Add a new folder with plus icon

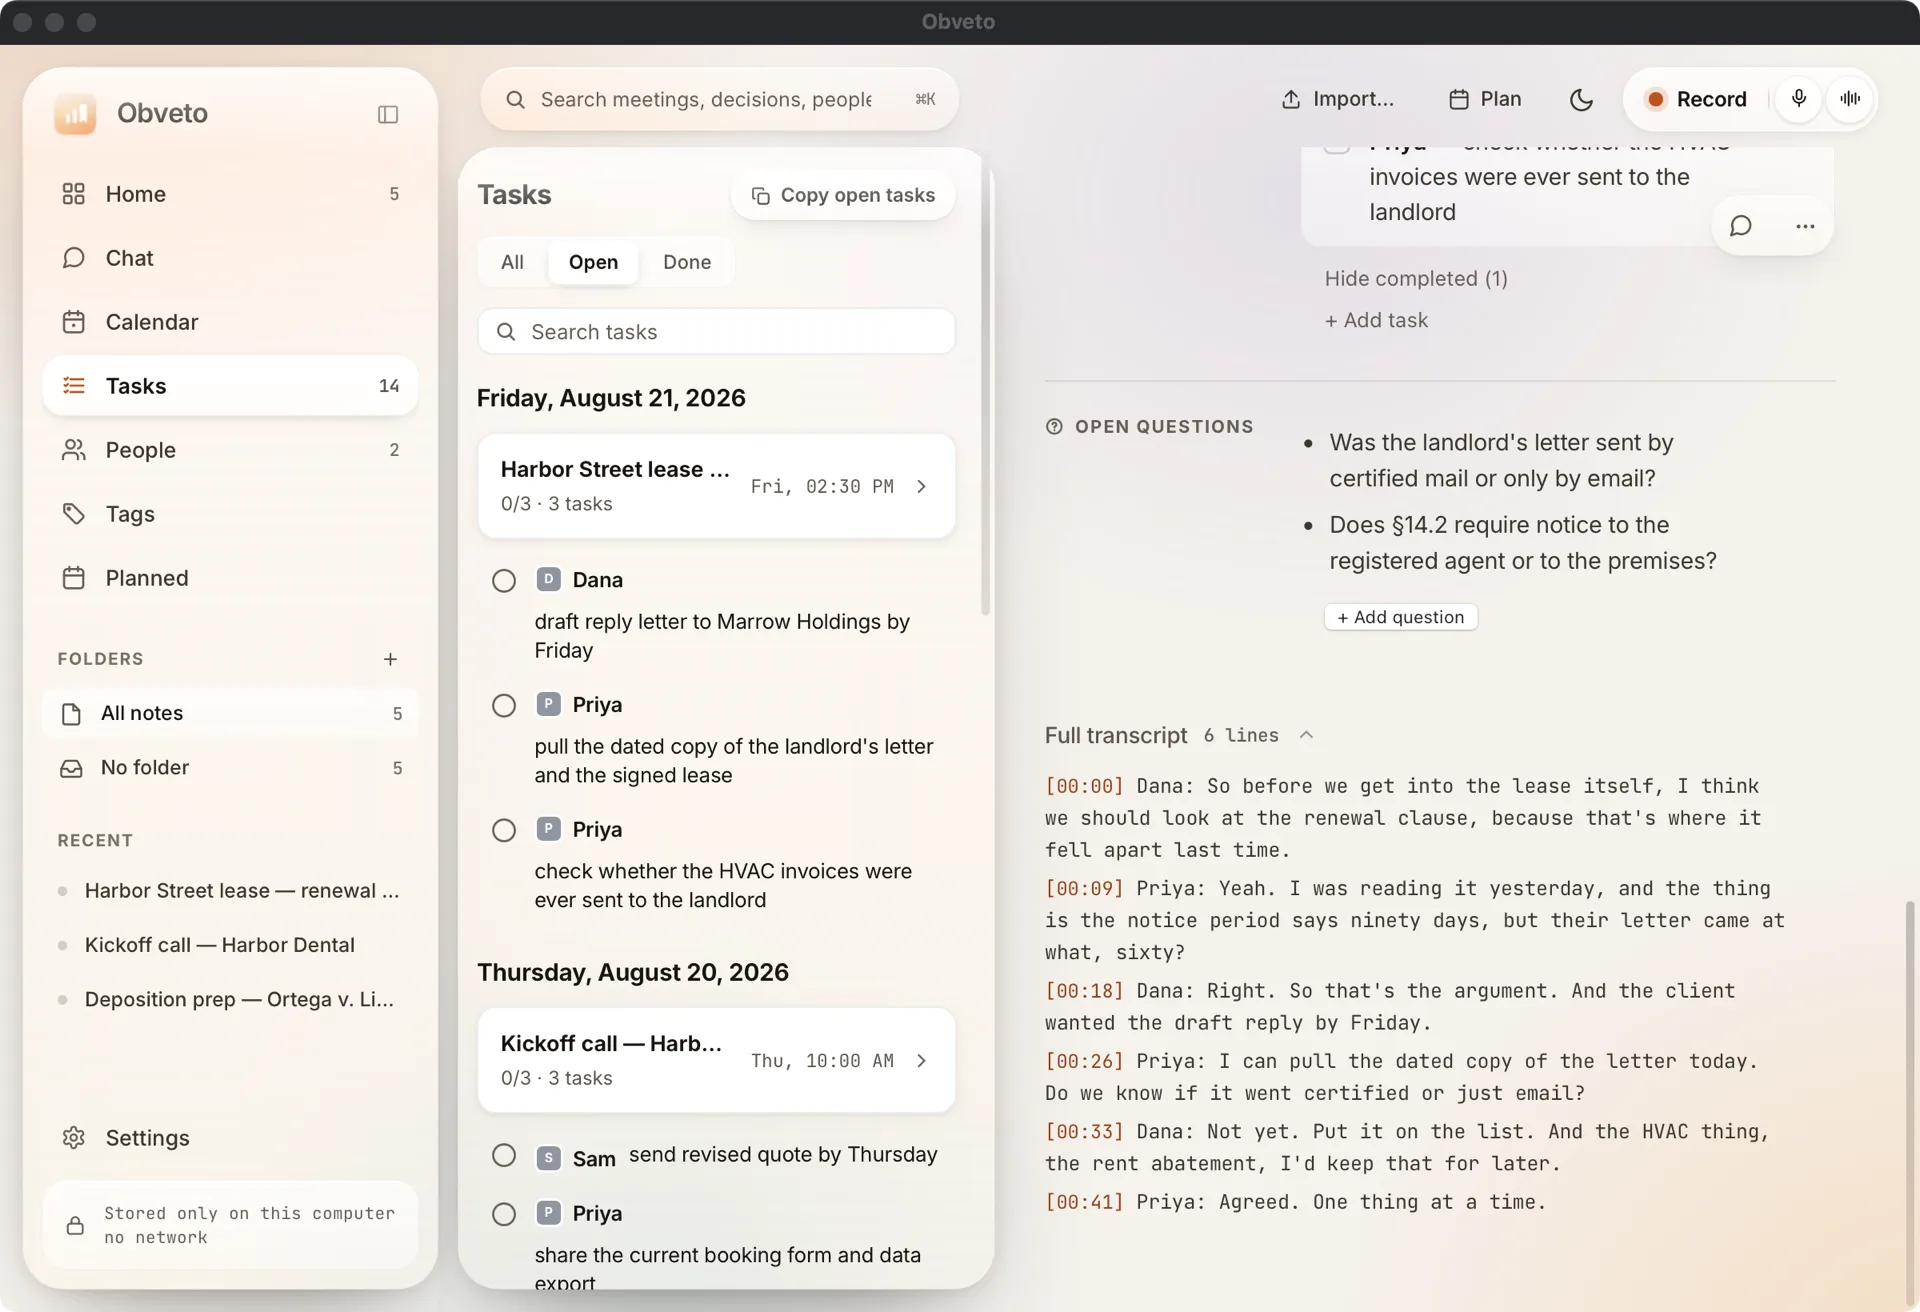pyautogui.click(x=390, y=659)
